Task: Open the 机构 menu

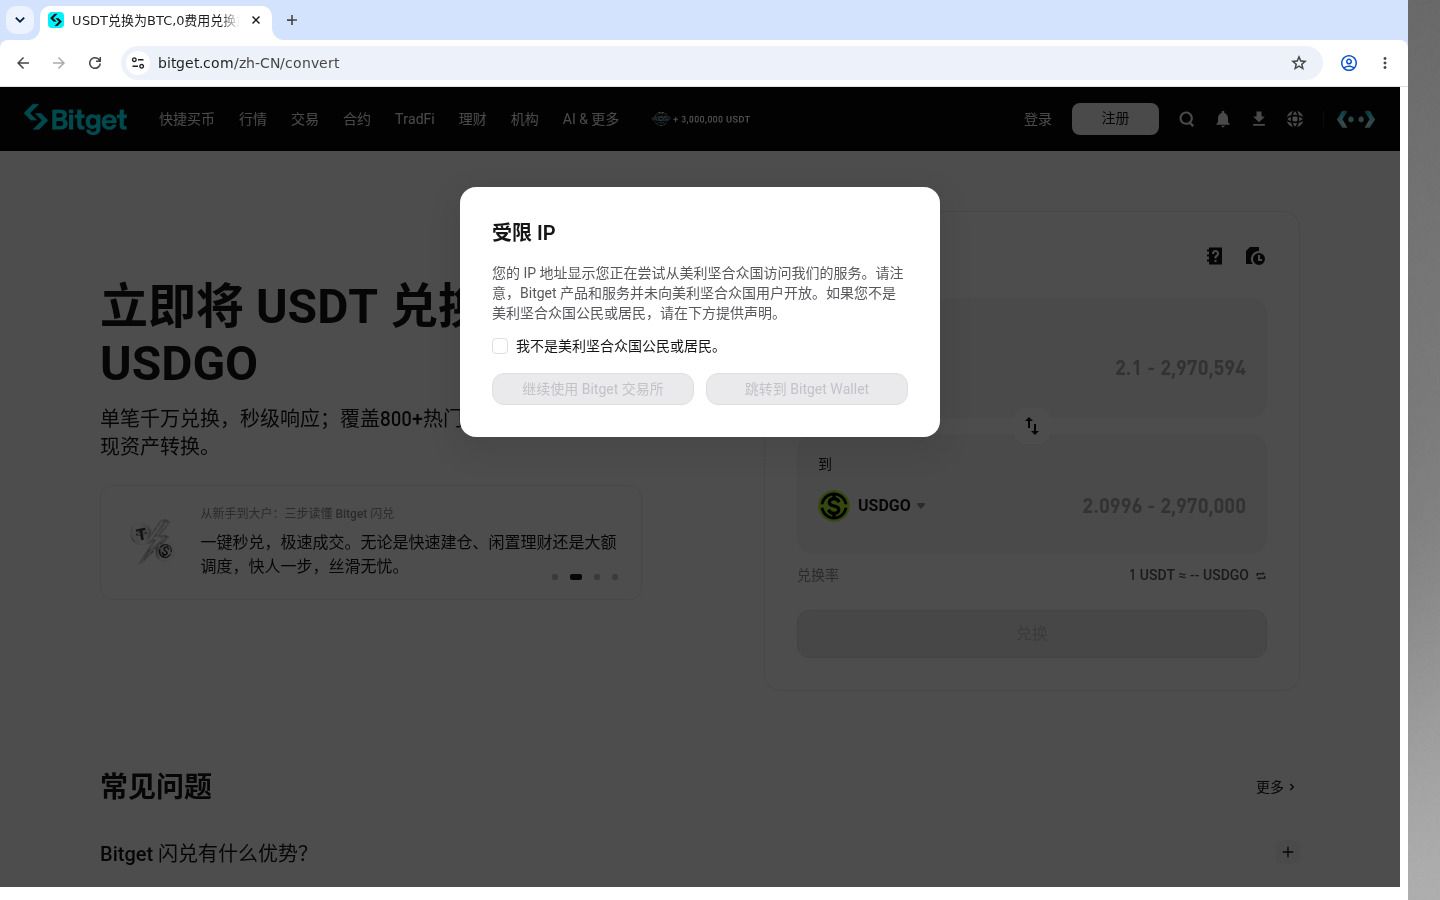Action: [525, 119]
